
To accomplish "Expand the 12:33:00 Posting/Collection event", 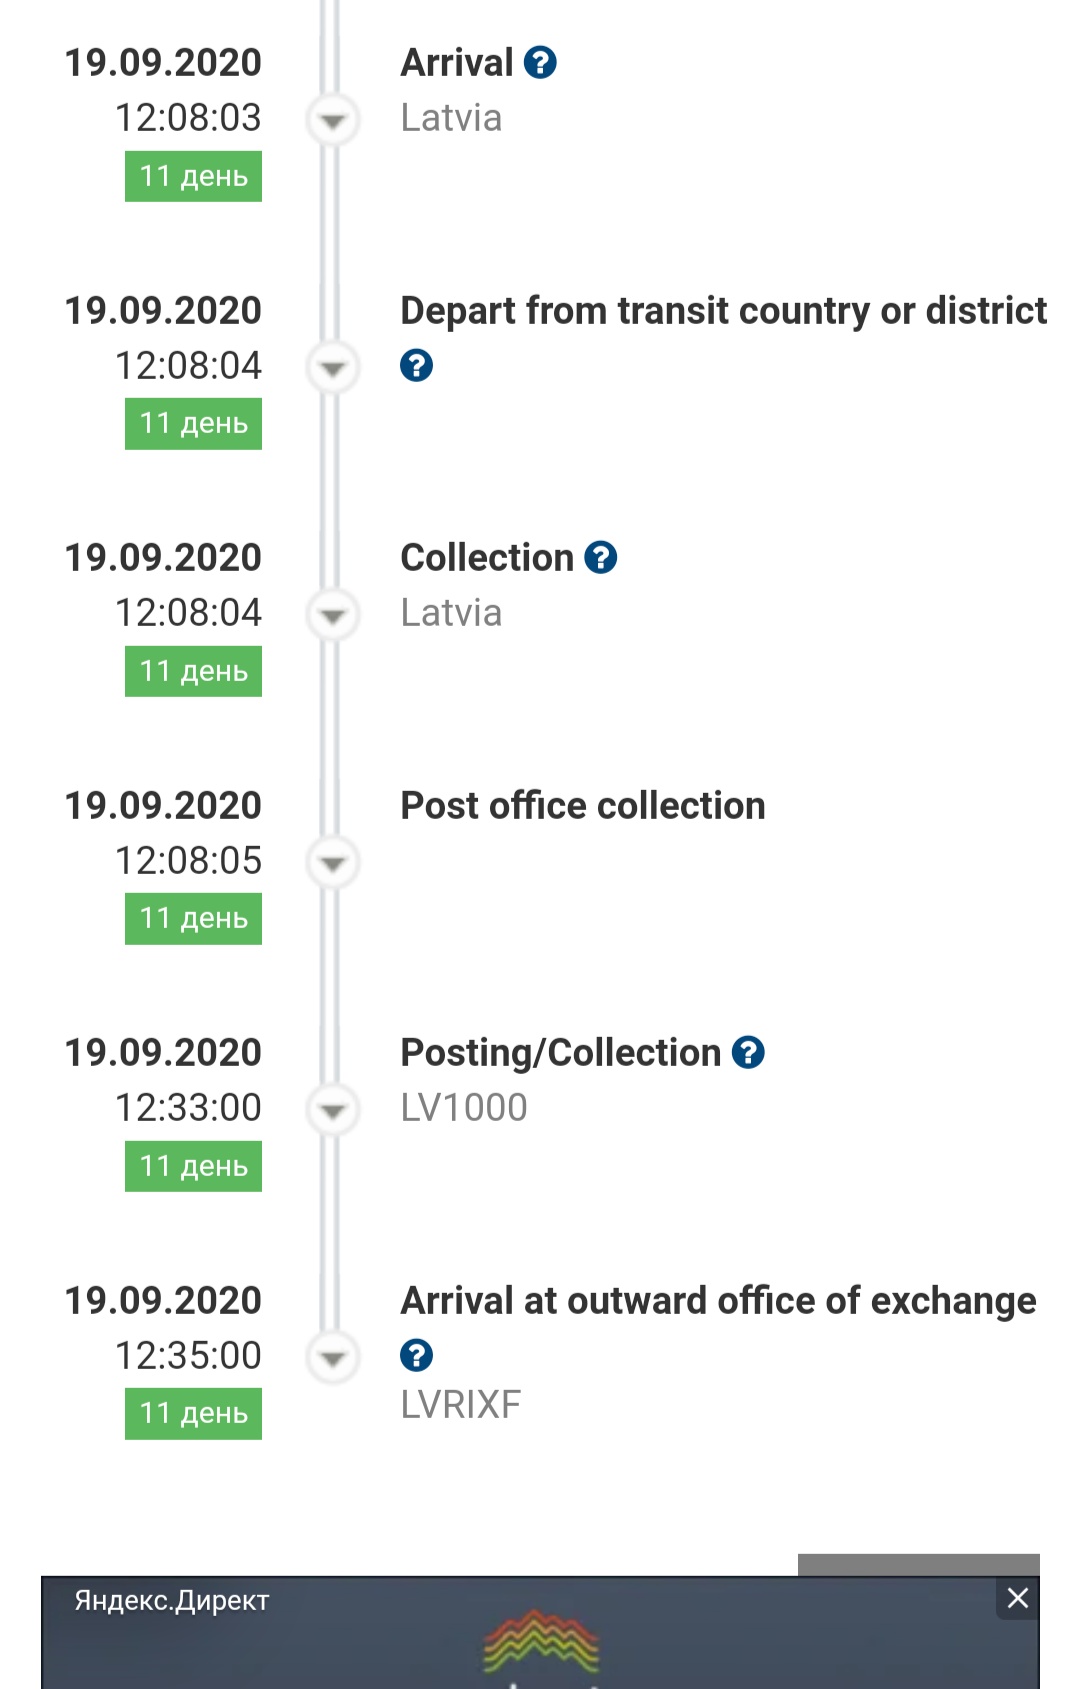I will click(332, 1110).
